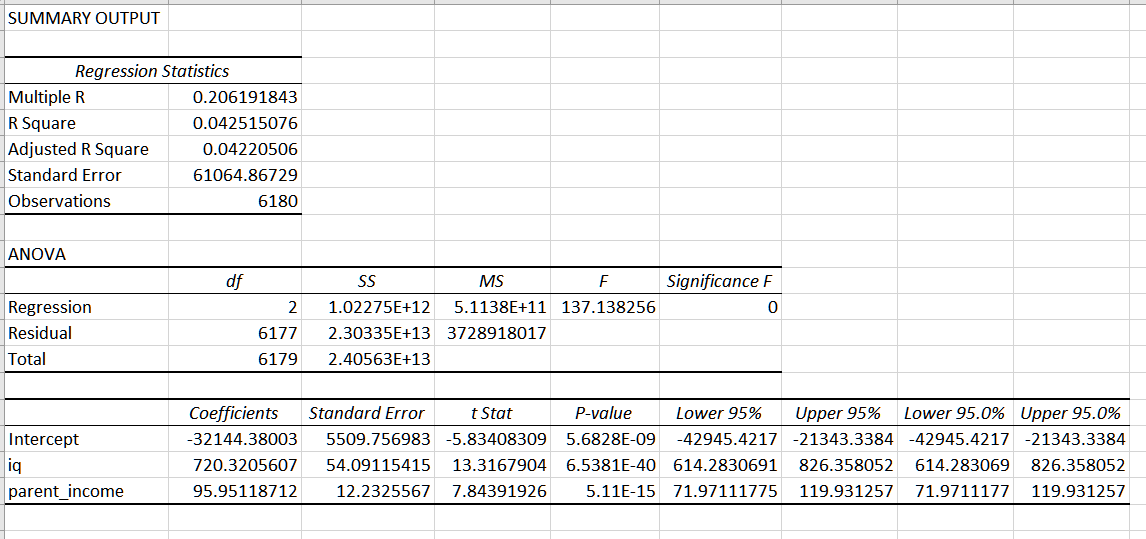The width and height of the screenshot is (1146, 539).
Task: Click F statistic value 137.138256
Action: click(x=605, y=307)
